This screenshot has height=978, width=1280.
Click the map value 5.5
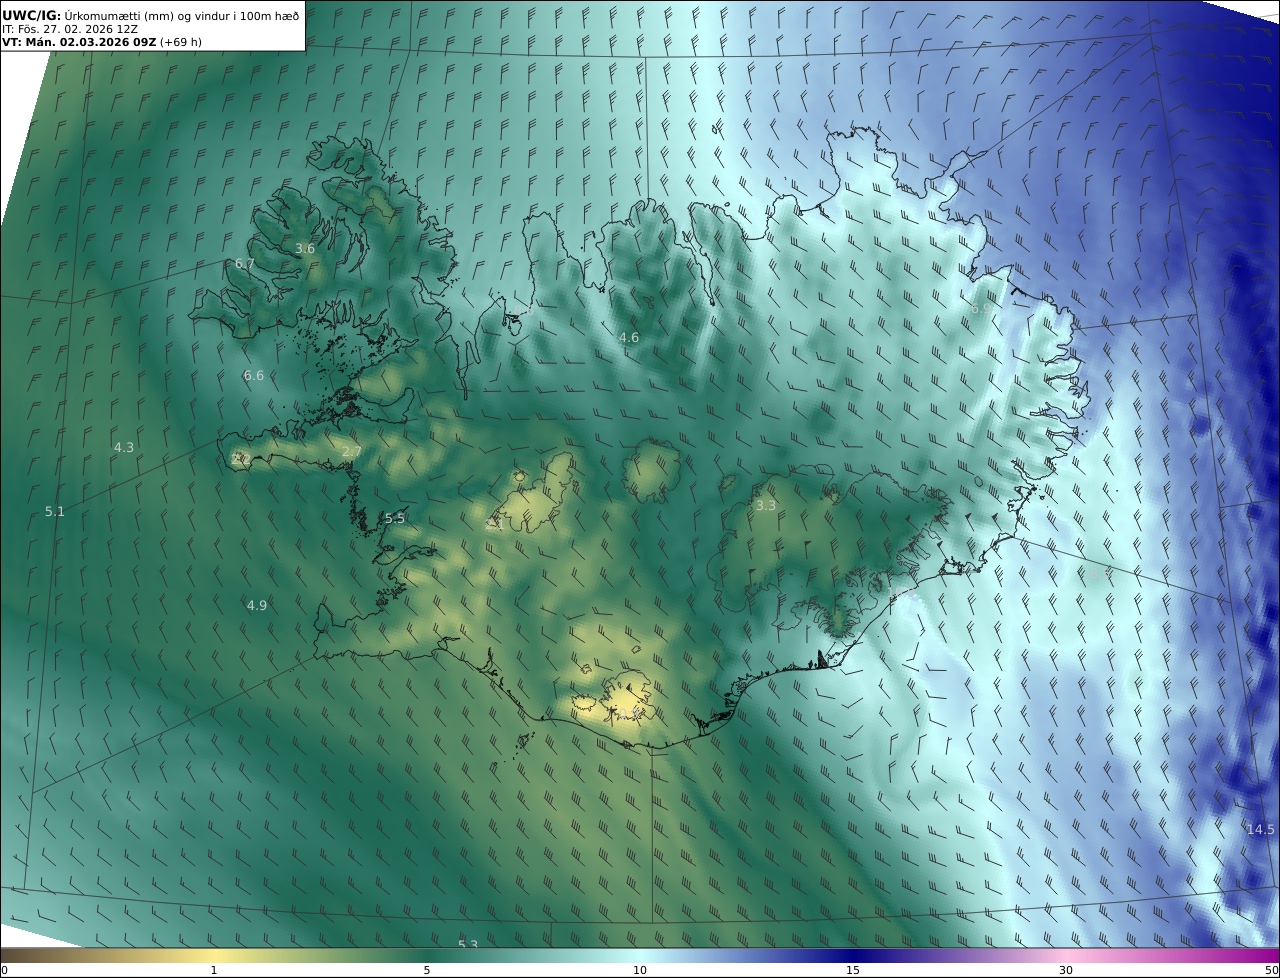click(x=395, y=518)
